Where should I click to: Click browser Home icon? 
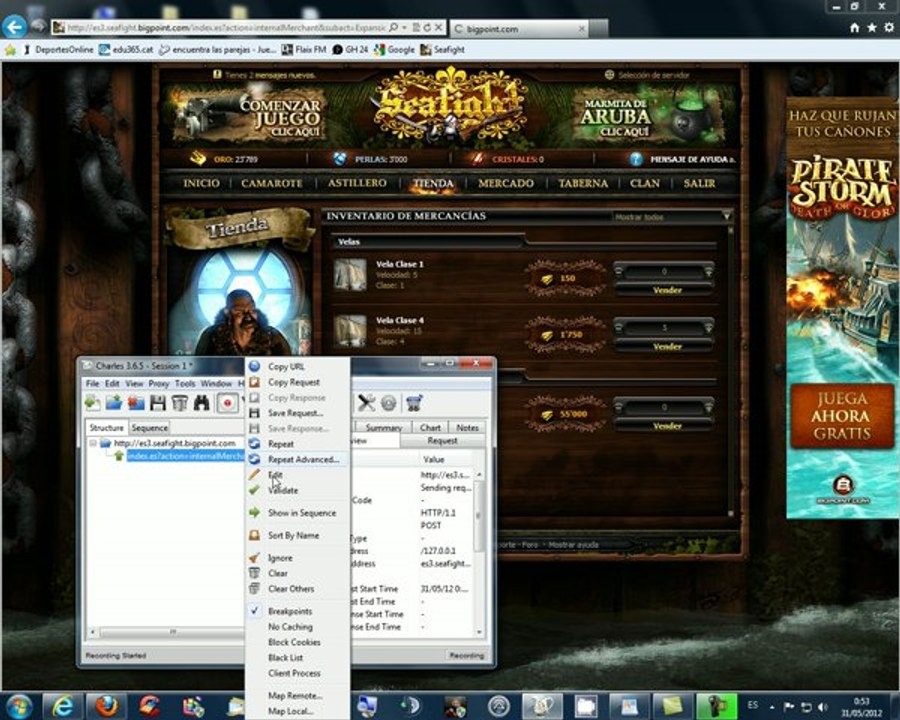pos(855,28)
